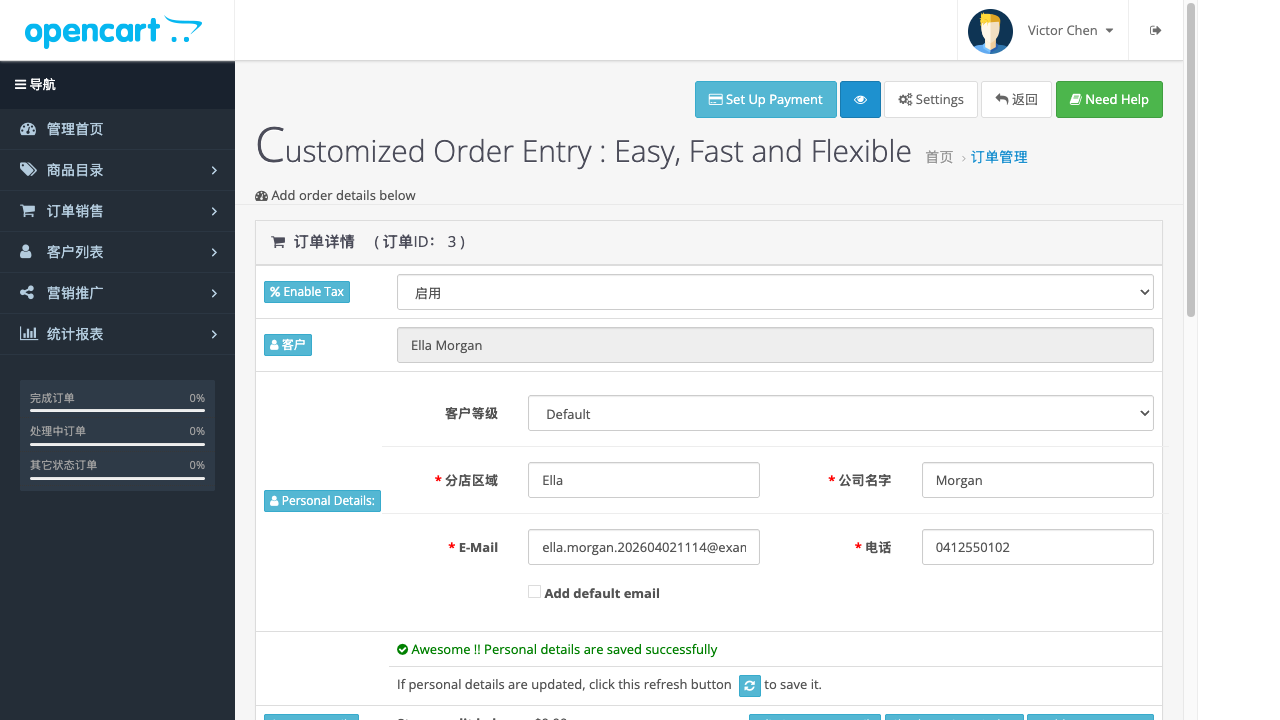
Task: Click the cart icon beside 订单销售
Action: [27, 210]
